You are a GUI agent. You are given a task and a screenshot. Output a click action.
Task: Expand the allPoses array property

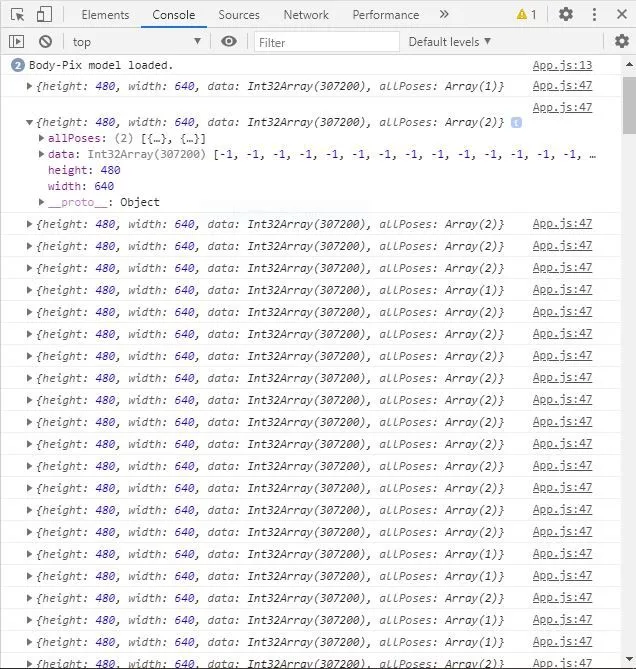41,138
